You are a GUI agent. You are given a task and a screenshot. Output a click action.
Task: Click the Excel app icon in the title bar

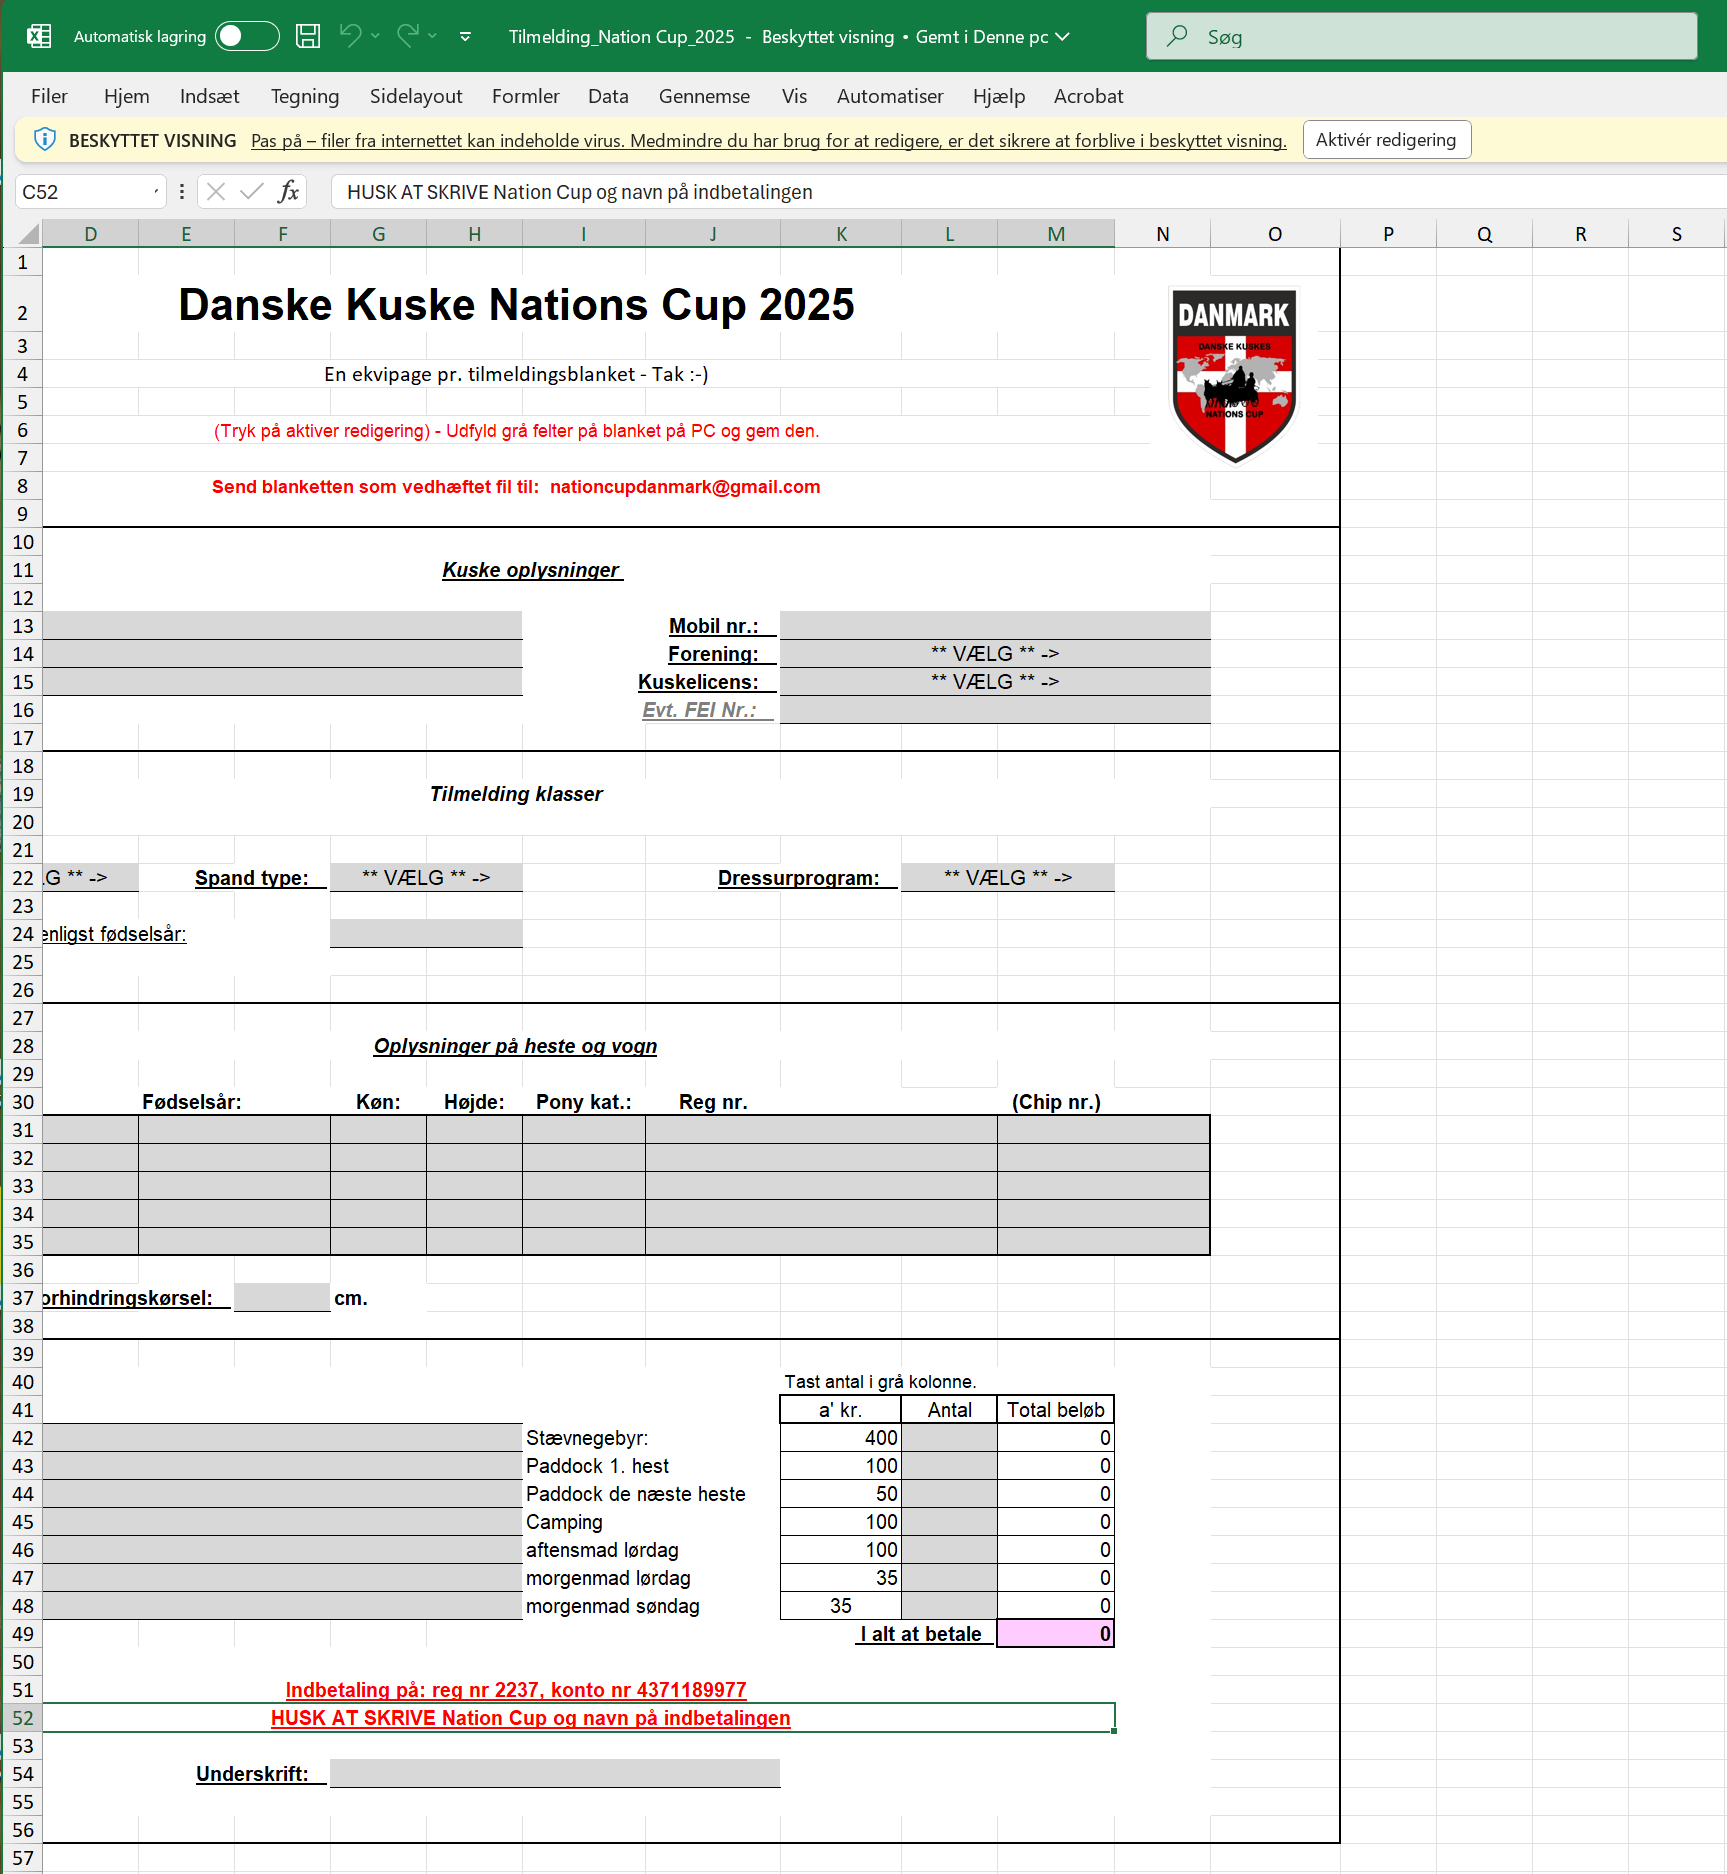[x=39, y=37]
